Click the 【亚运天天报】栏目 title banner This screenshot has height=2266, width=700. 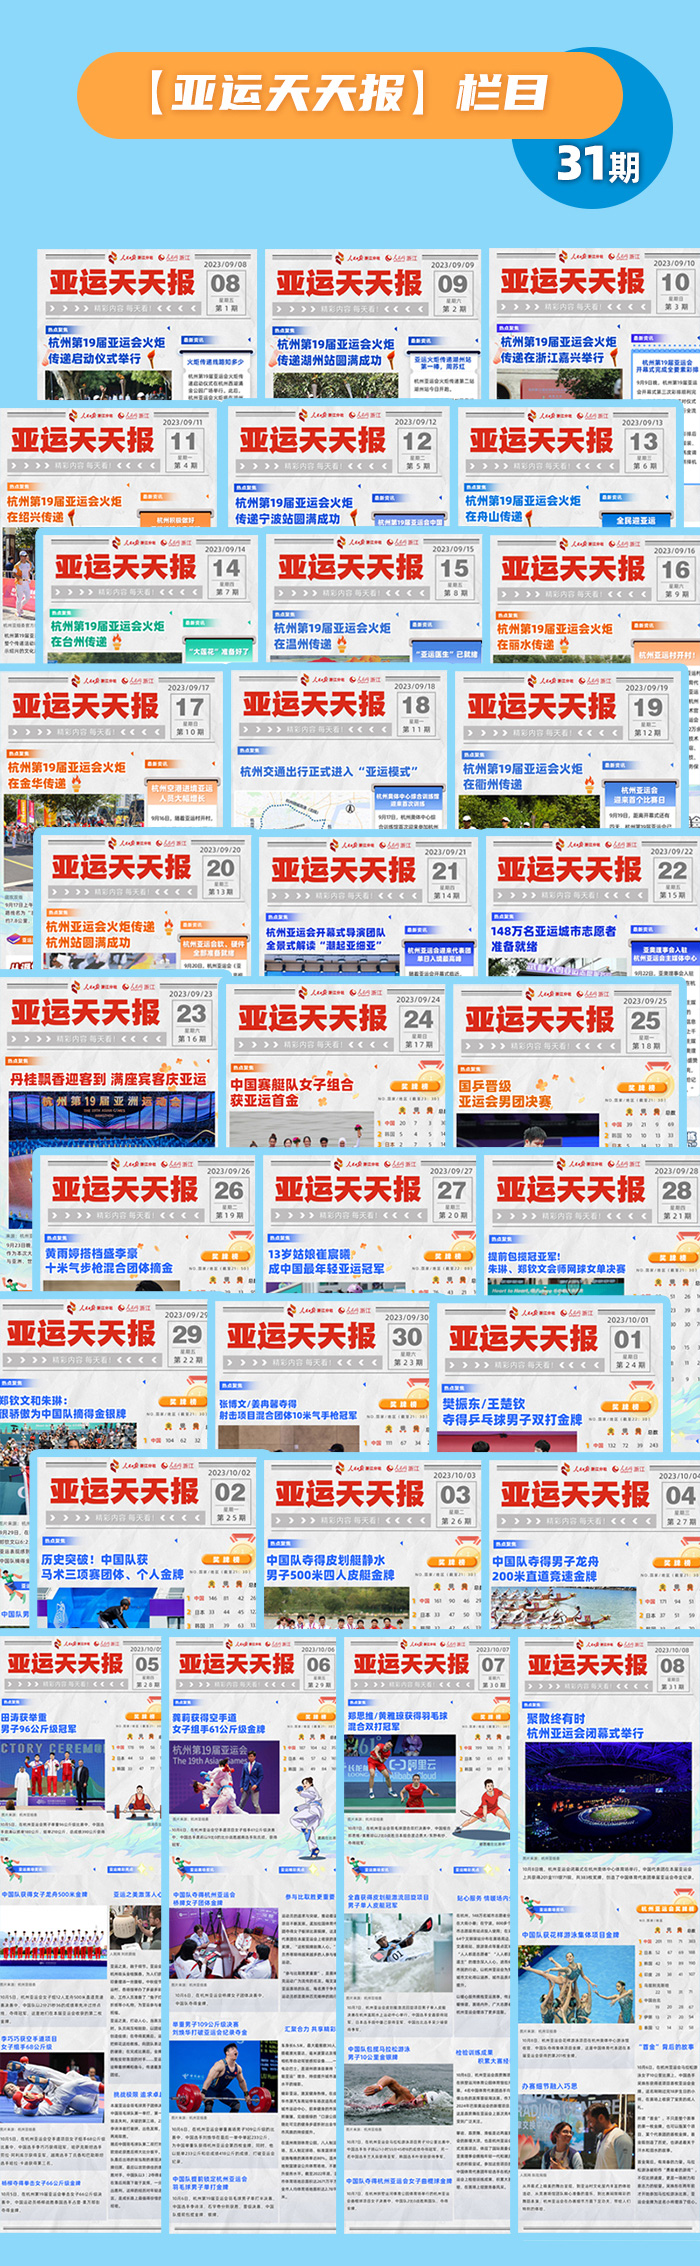coord(350,95)
